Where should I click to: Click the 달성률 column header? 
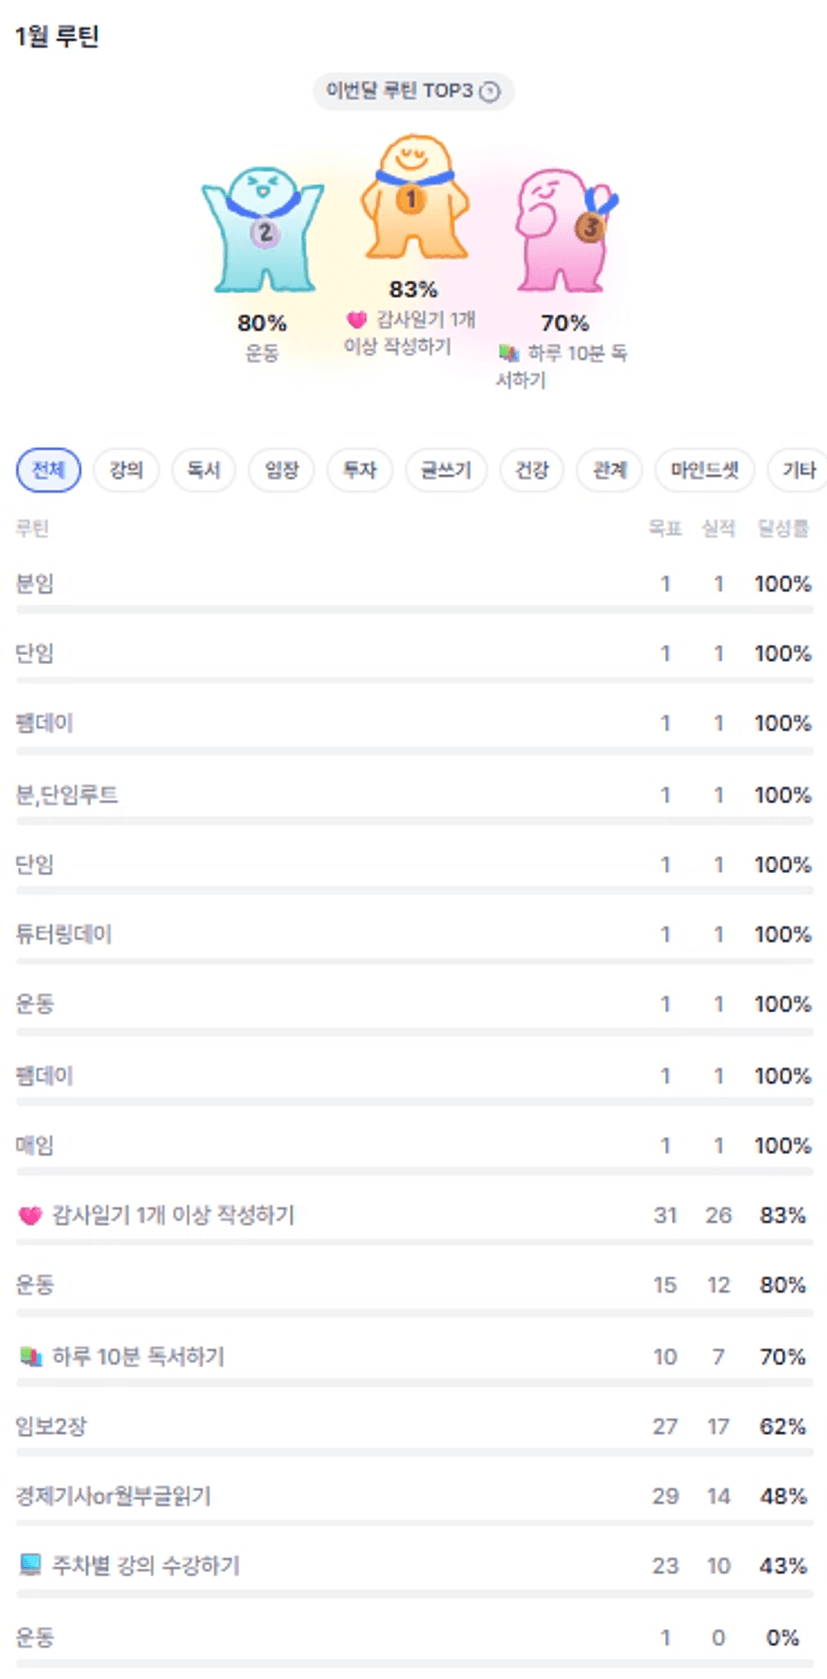point(782,529)
